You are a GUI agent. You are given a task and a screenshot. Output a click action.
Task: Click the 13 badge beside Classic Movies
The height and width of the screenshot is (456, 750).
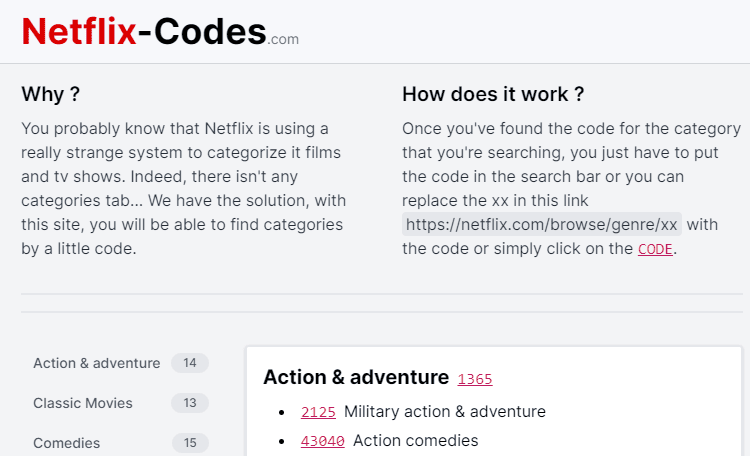190,403
